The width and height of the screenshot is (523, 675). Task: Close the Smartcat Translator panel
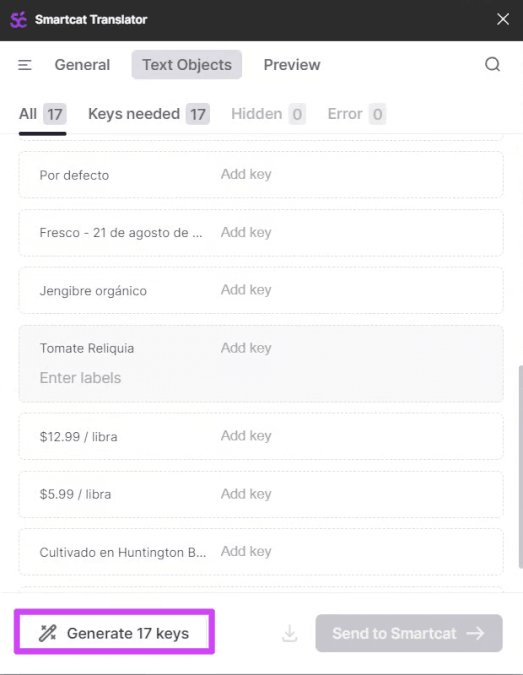[503, 19]
